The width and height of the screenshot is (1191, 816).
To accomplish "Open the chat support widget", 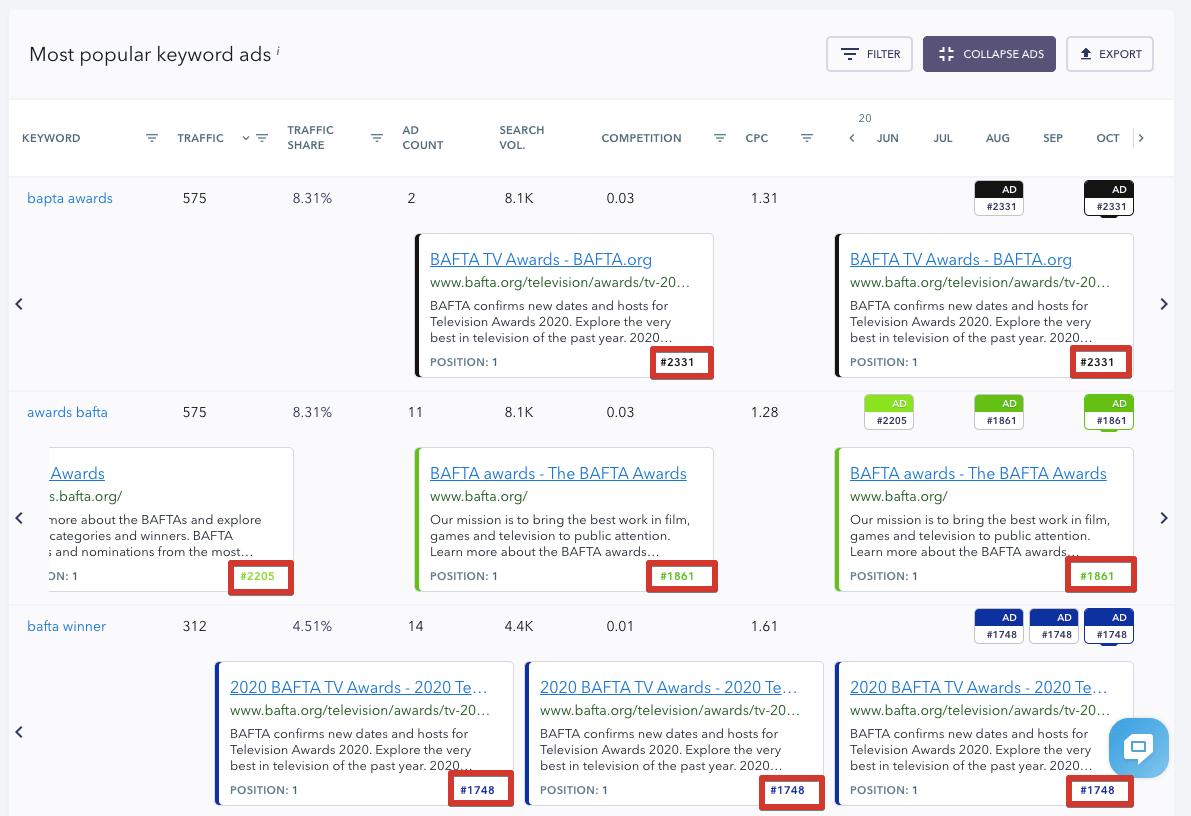I will [1139, 748].
